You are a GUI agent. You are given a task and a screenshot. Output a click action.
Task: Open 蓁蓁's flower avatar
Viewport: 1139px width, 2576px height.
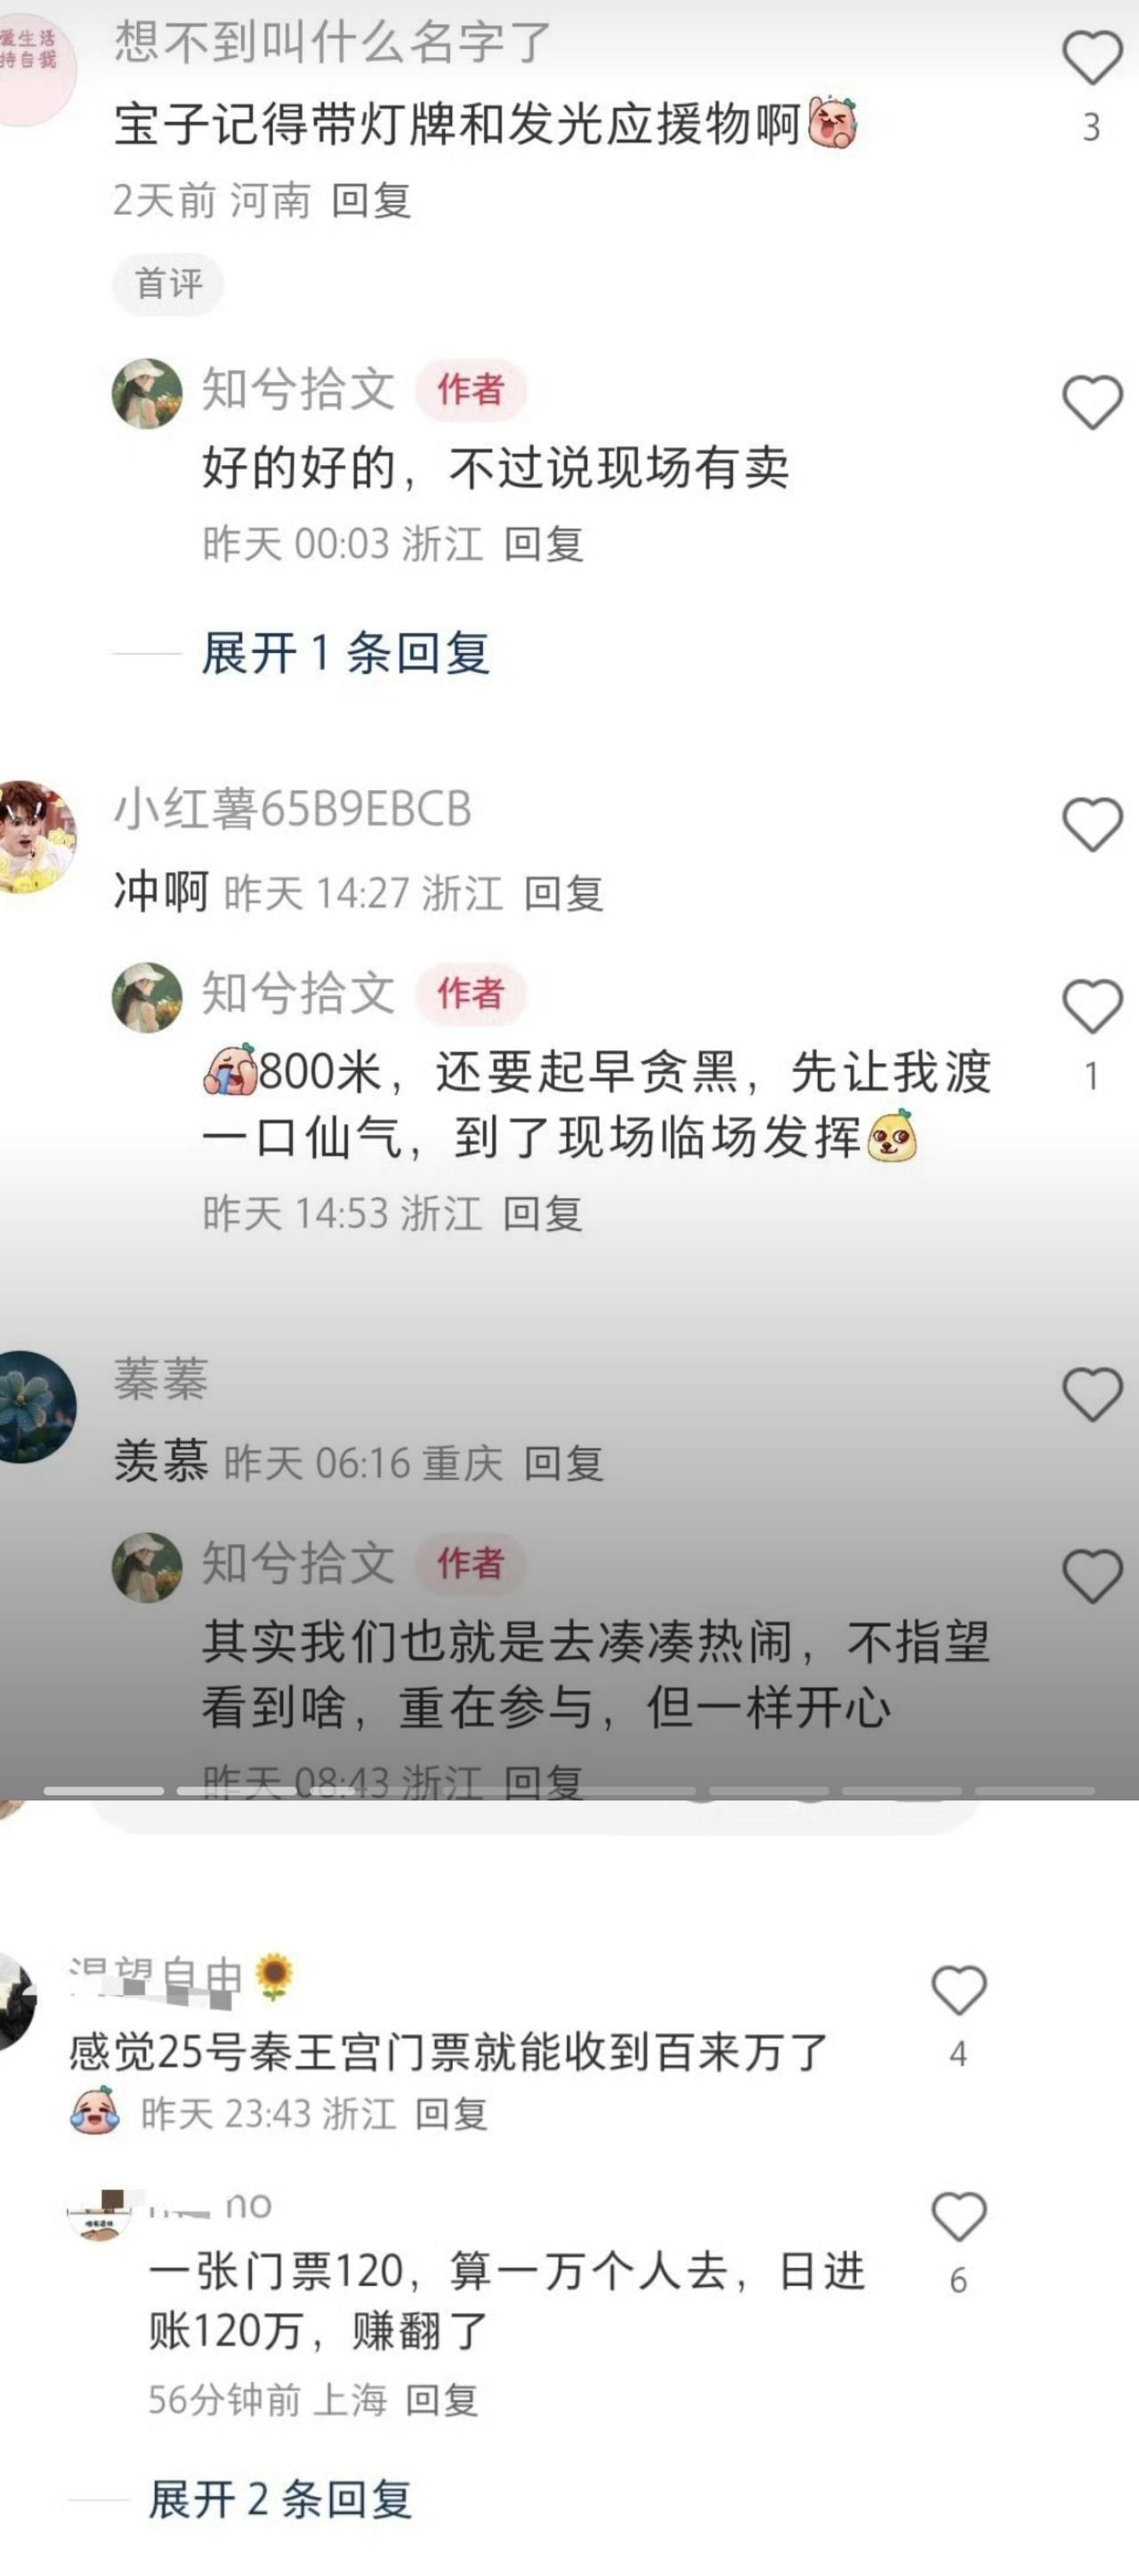click(37, 1407)
